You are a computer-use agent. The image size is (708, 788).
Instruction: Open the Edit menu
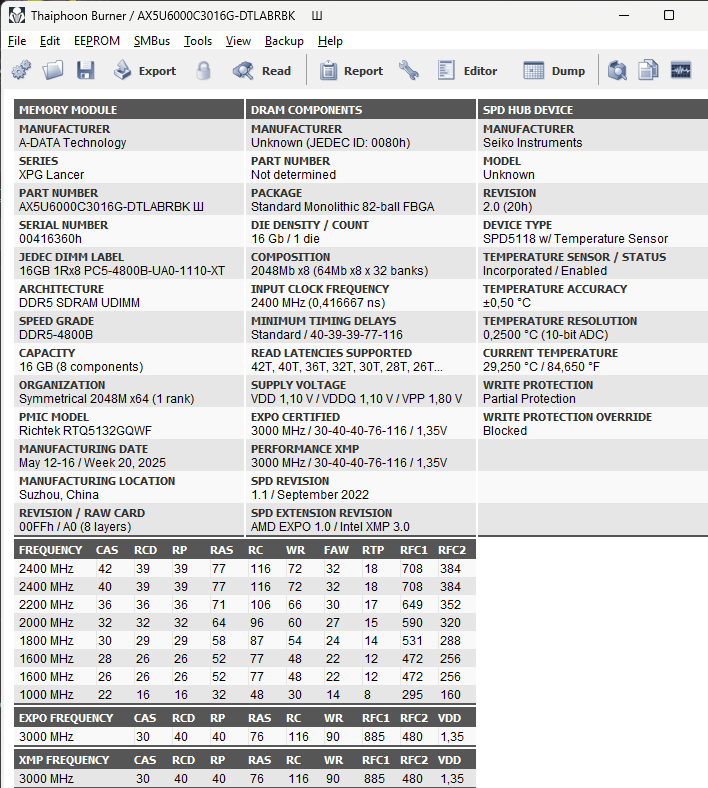pos(50,41)
